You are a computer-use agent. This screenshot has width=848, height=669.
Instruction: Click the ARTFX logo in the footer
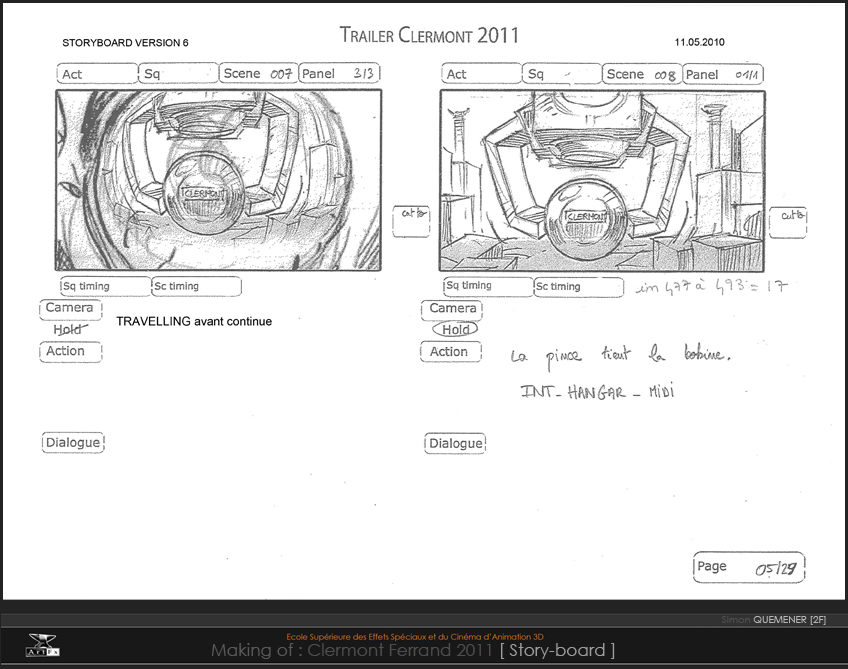point(42,643)
